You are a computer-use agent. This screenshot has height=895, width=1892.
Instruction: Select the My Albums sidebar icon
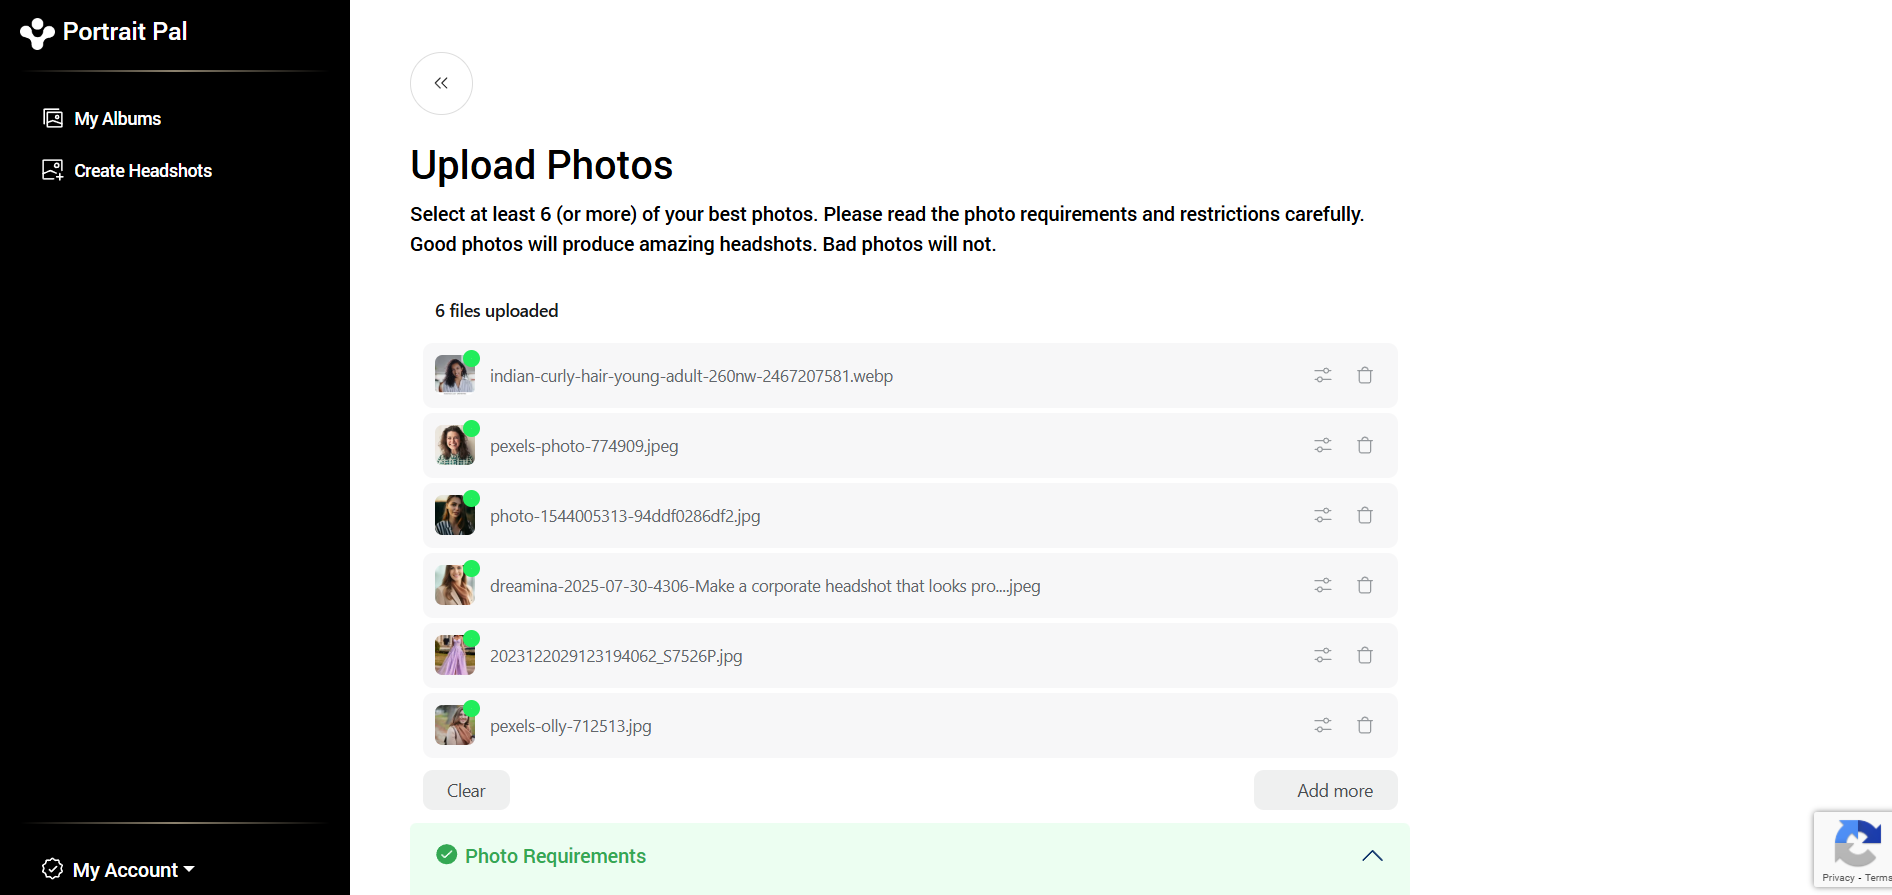coord(52,117)
